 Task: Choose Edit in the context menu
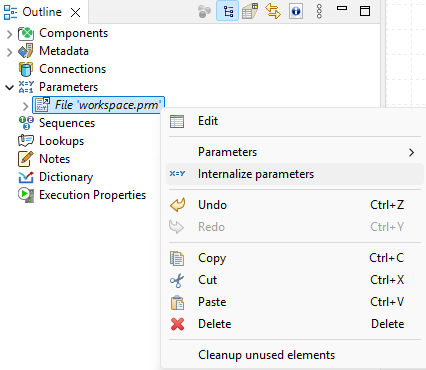click(295, 121)
